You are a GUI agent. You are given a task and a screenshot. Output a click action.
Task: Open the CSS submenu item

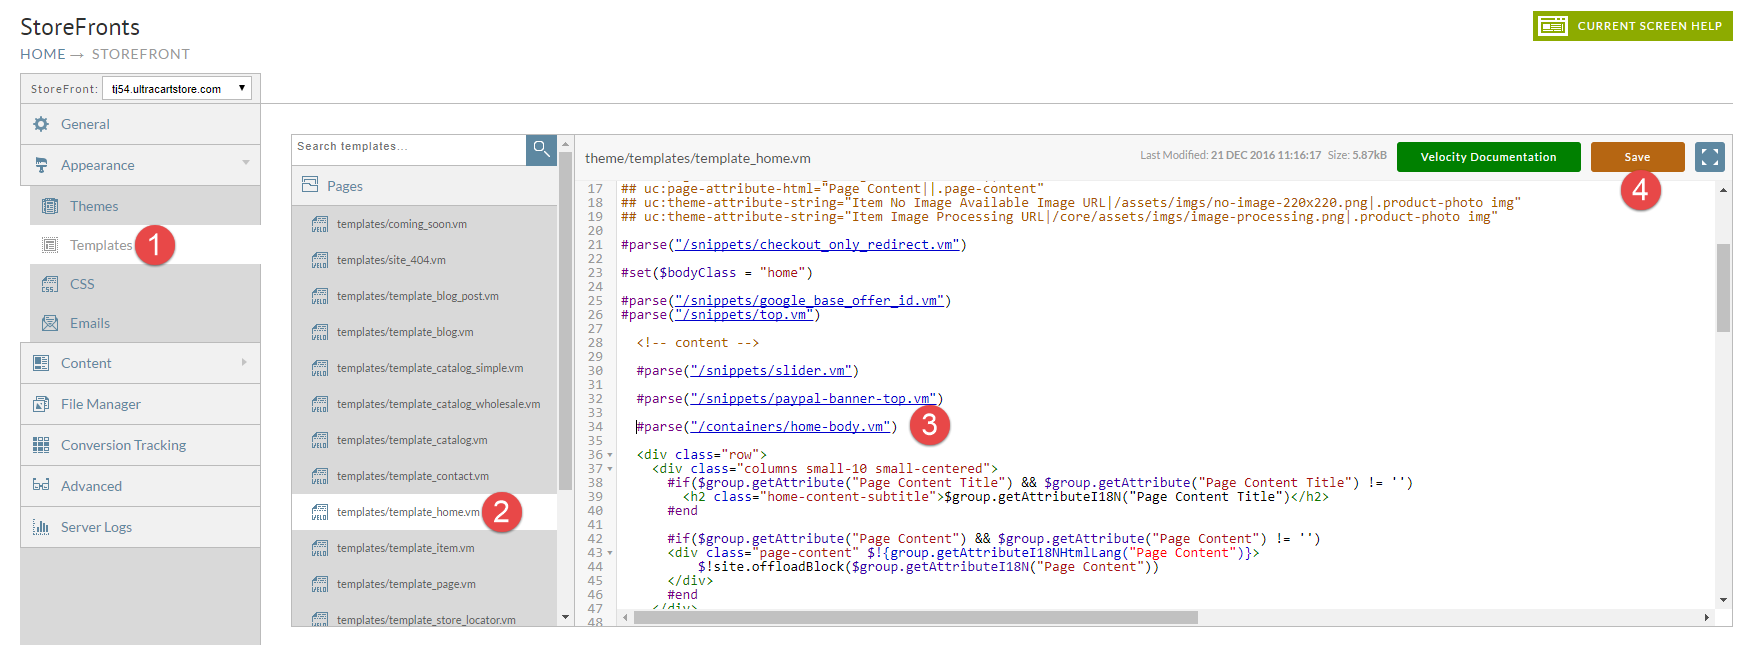[145, 284]
